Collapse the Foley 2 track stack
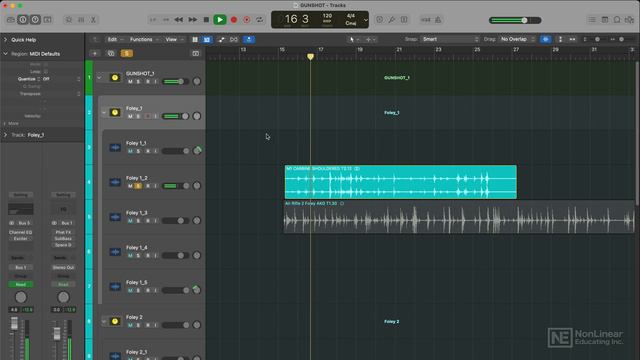This screenshot has width=640, height=360. (x=104, y=321)
